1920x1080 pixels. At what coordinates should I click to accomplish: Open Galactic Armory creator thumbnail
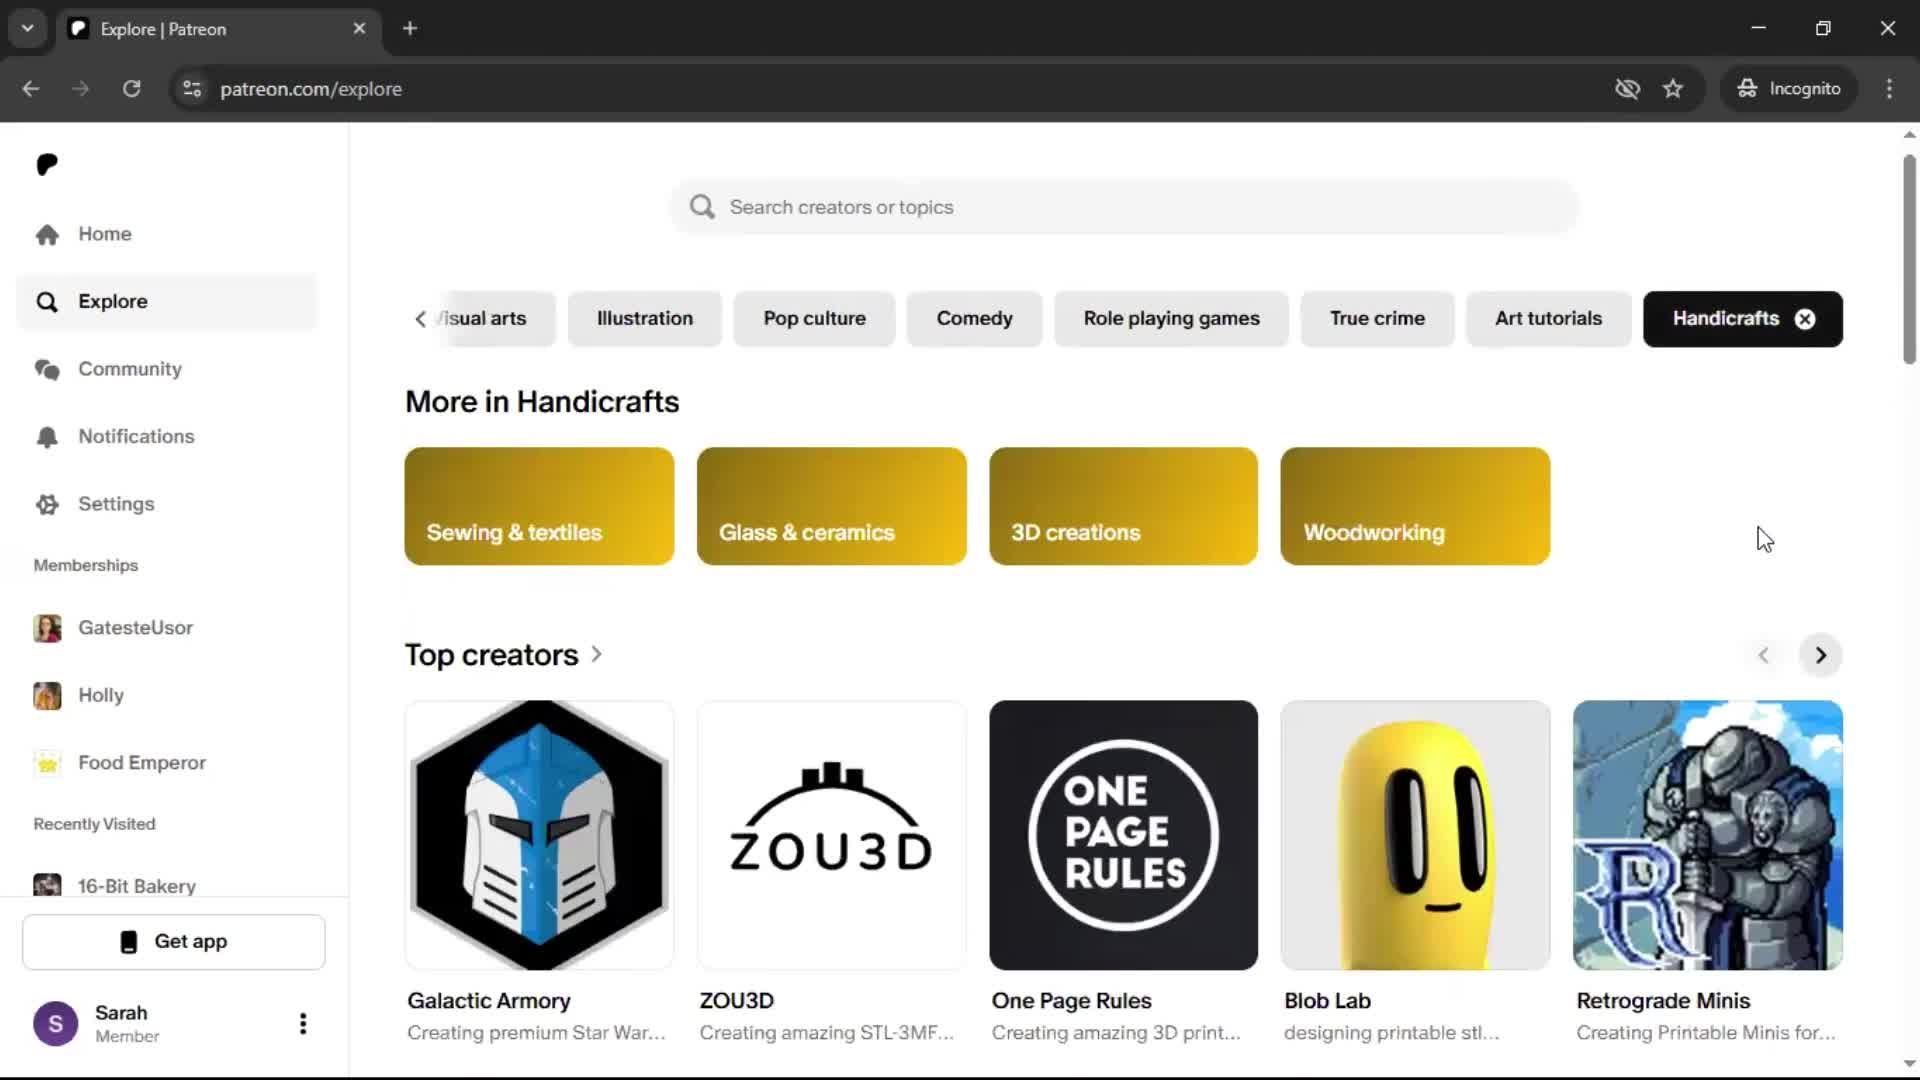[x=539, y=835]
